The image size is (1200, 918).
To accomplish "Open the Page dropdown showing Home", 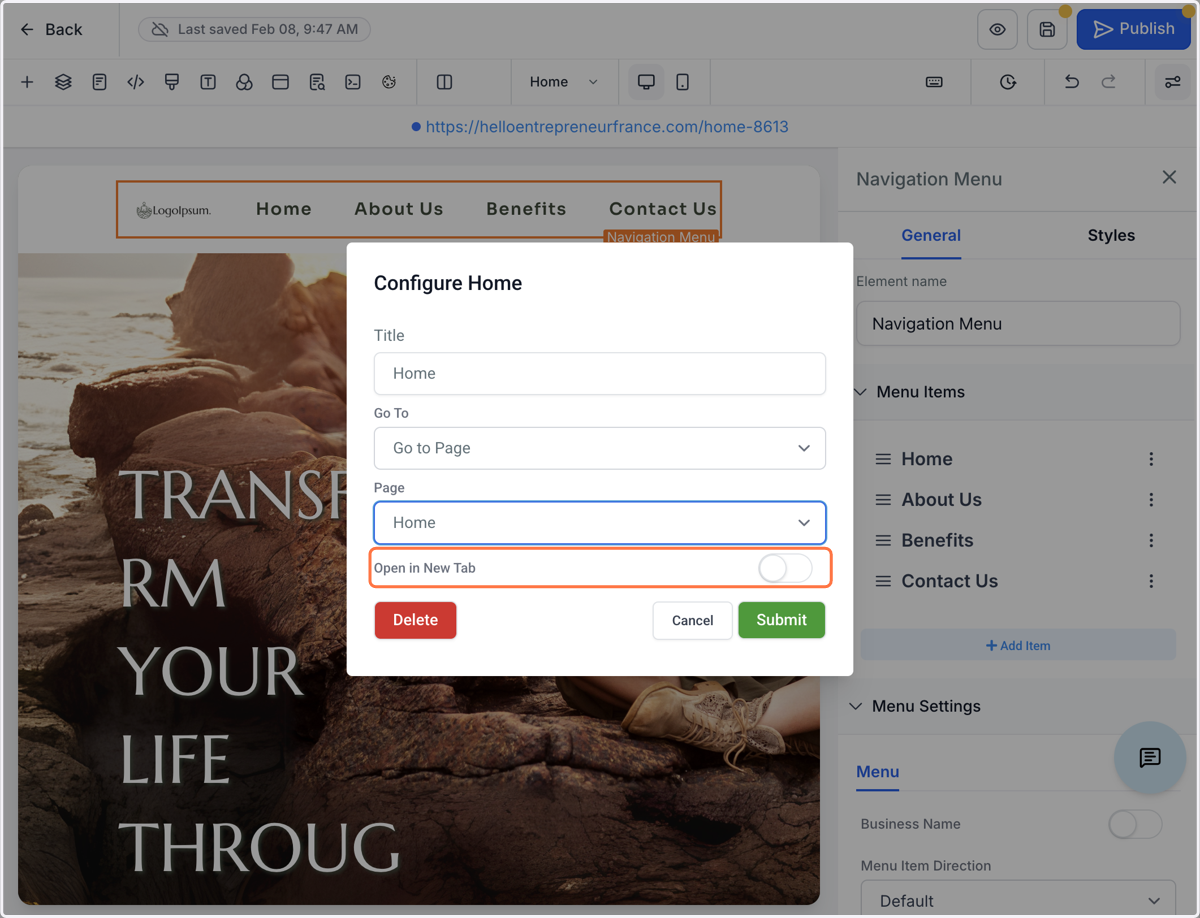I will 600,523.
